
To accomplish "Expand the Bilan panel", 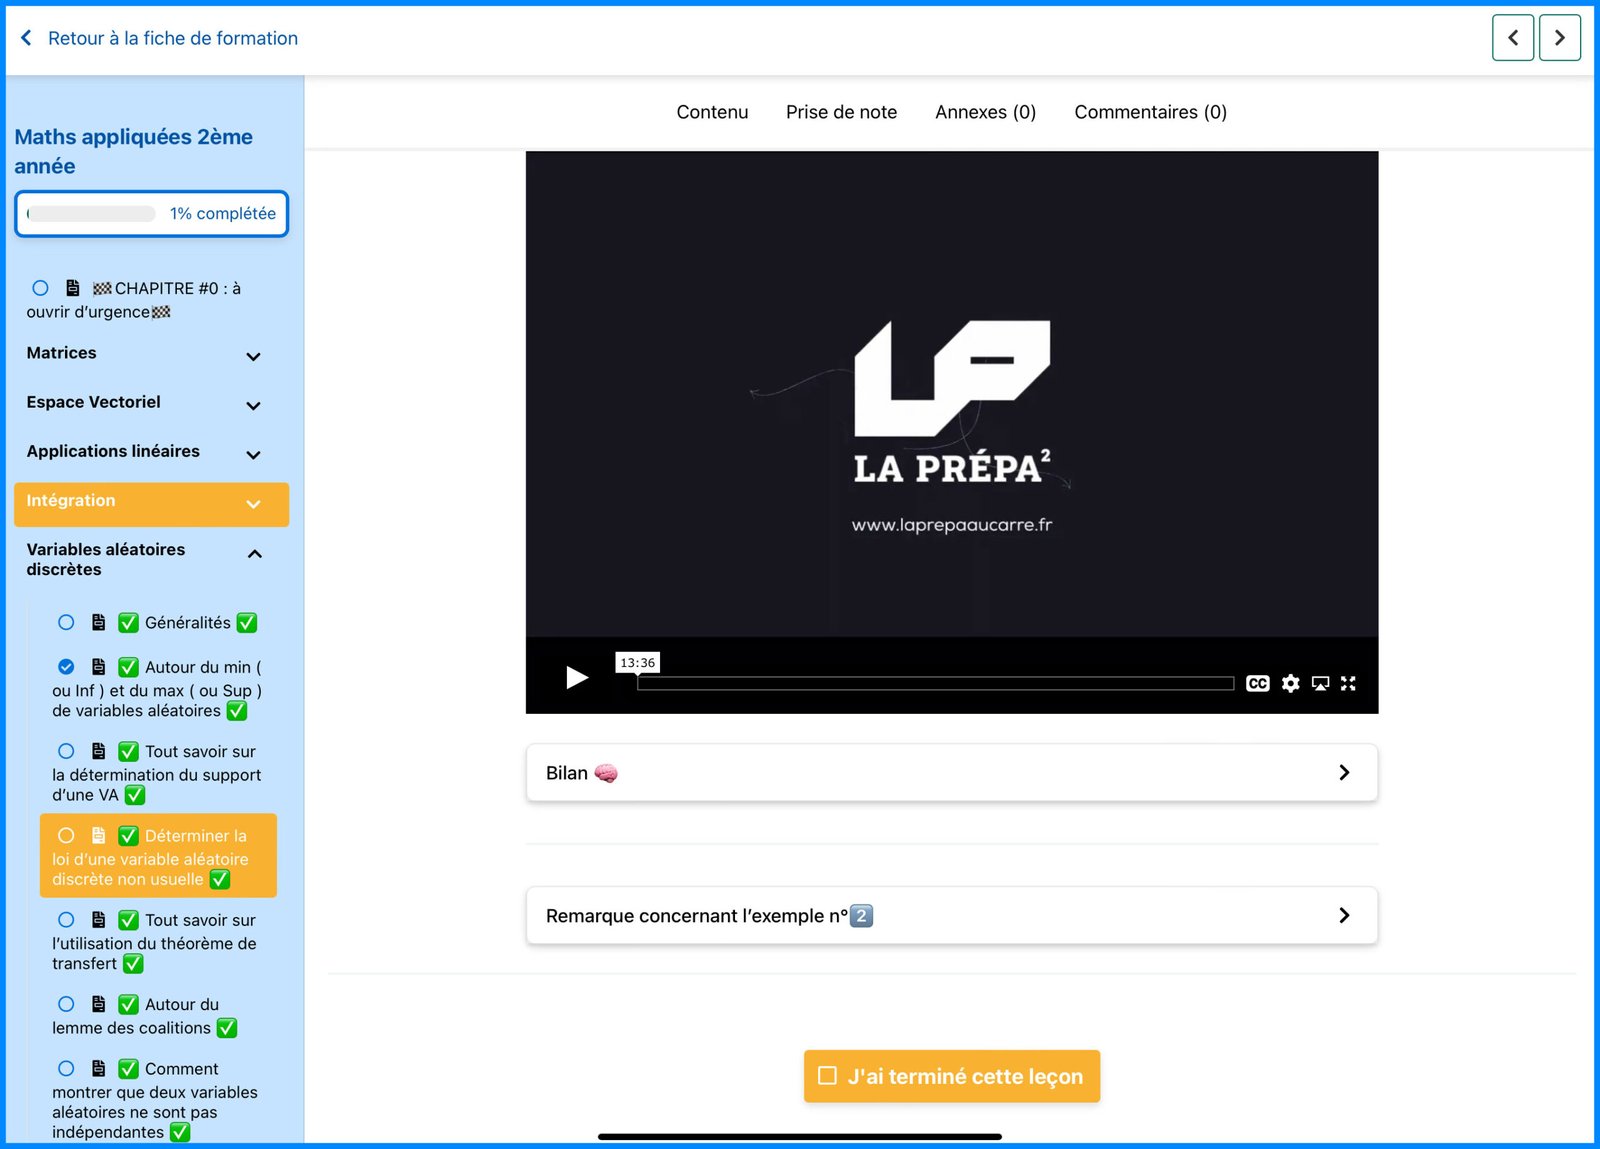I will click(x=952, y=773).
